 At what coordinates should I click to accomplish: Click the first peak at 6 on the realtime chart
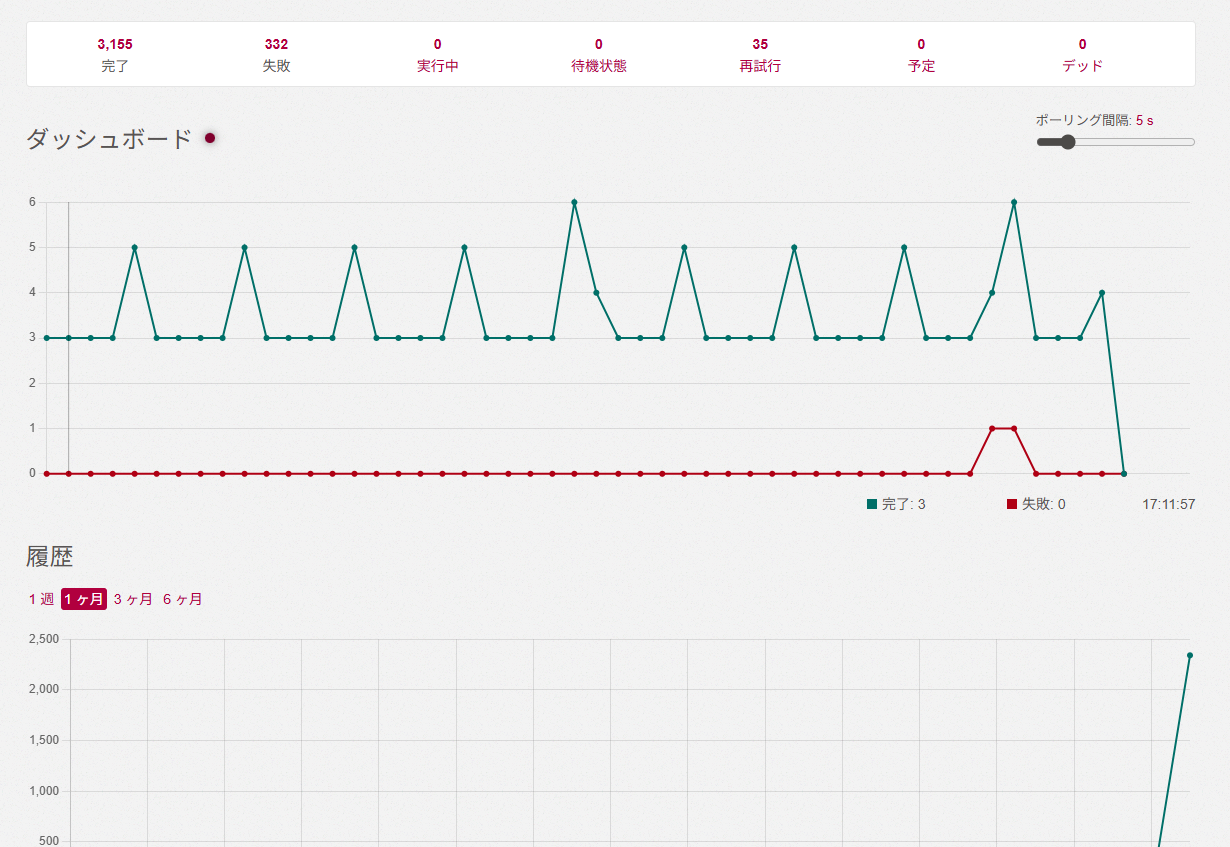pos(574,202)
